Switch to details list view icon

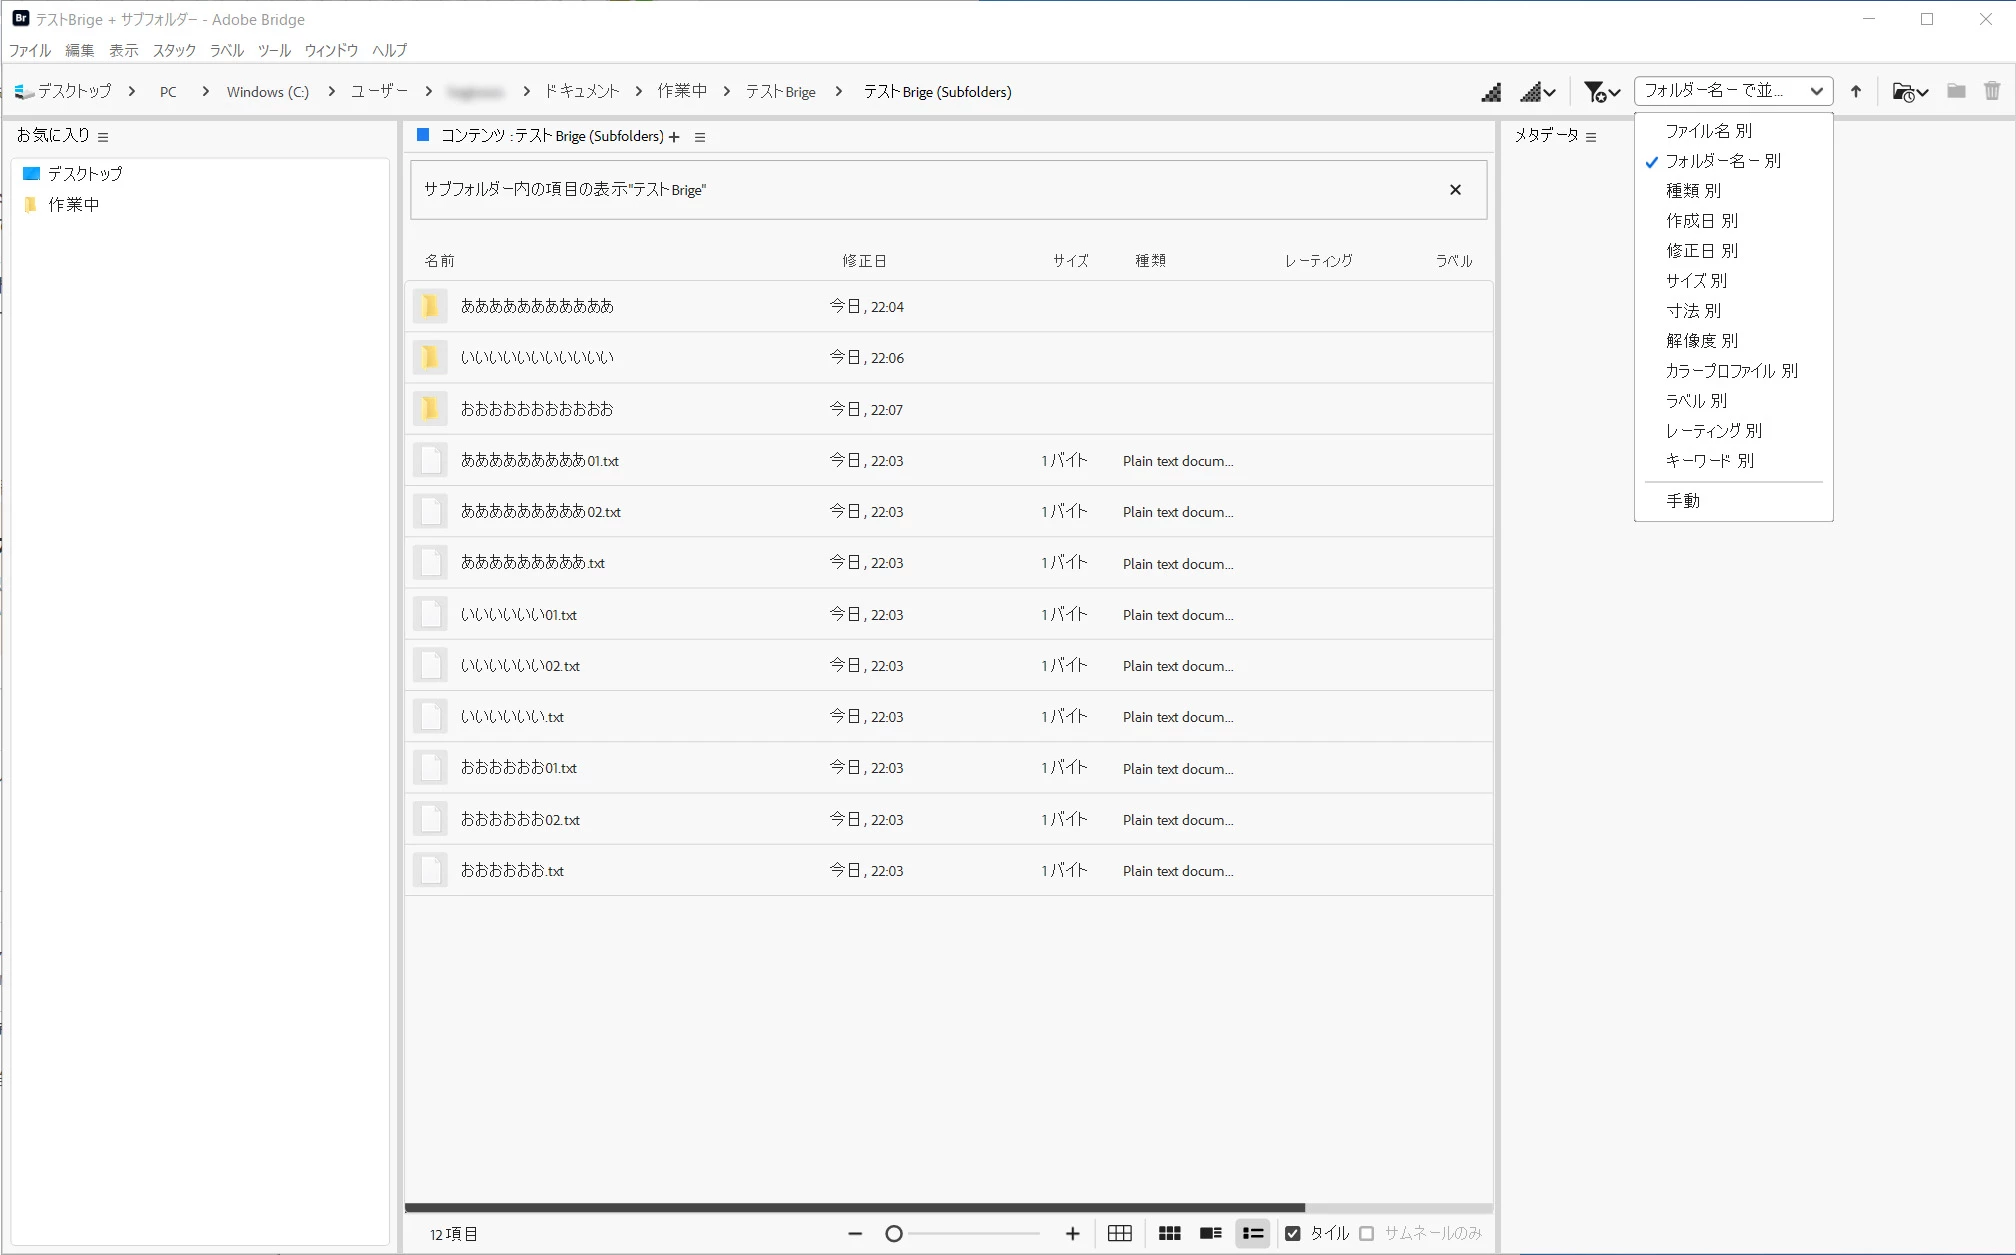point(1210,1233)
